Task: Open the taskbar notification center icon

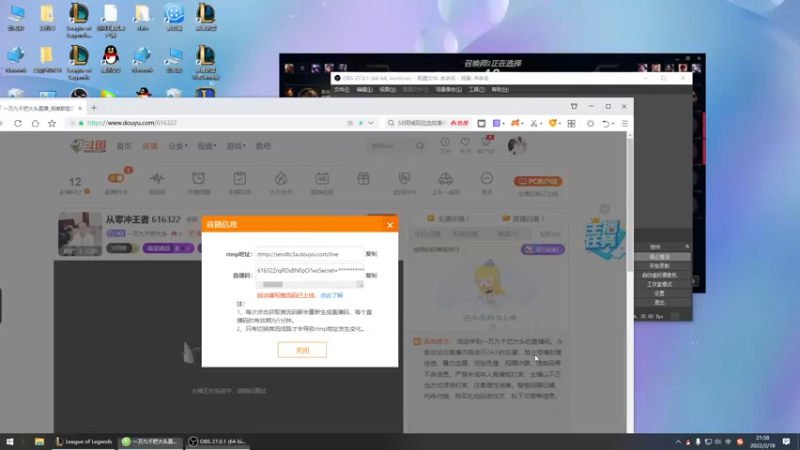Action: coord(786,442)
